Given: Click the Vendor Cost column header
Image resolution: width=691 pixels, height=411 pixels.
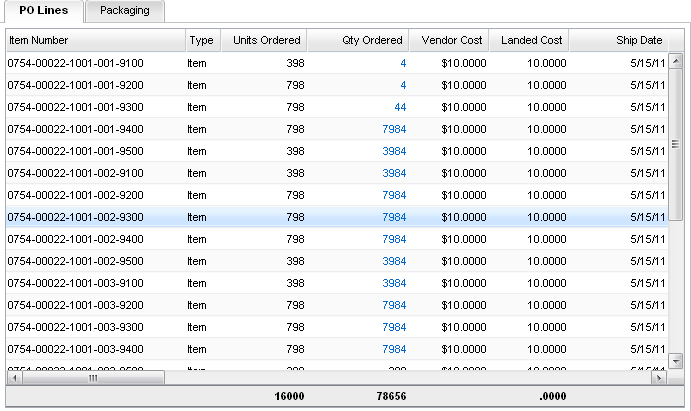Looking at the screenshot, I should point(448,40).
